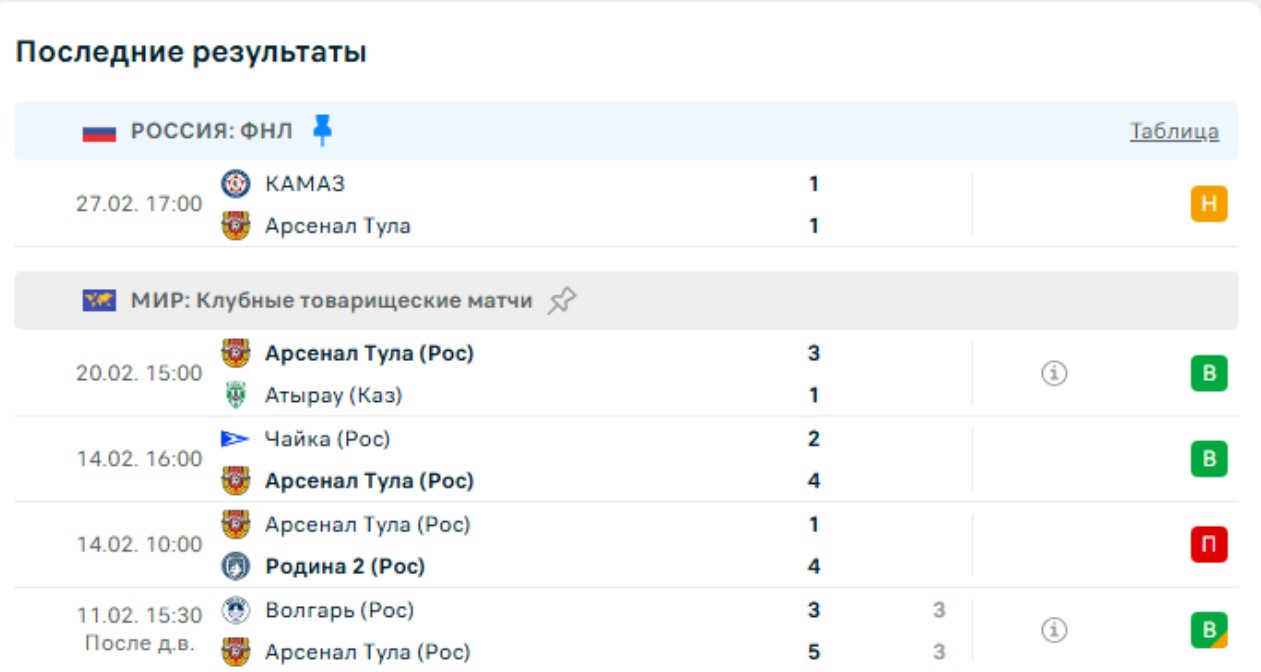This screenshot has width=1261, height=672.
Task: Click the Родина 2 team logo
Action: click(x=236, y=566)
